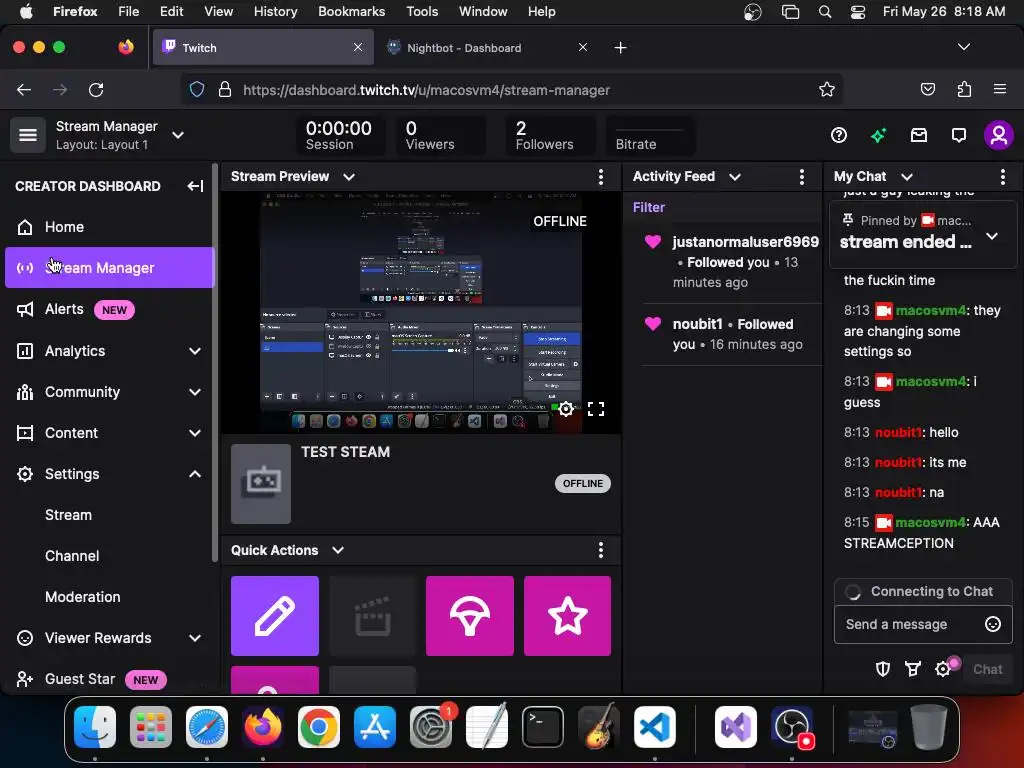Open Quick Actions three-dot options menu
The width and height of the screenshot is (1024, 768).
pos(601,550)
